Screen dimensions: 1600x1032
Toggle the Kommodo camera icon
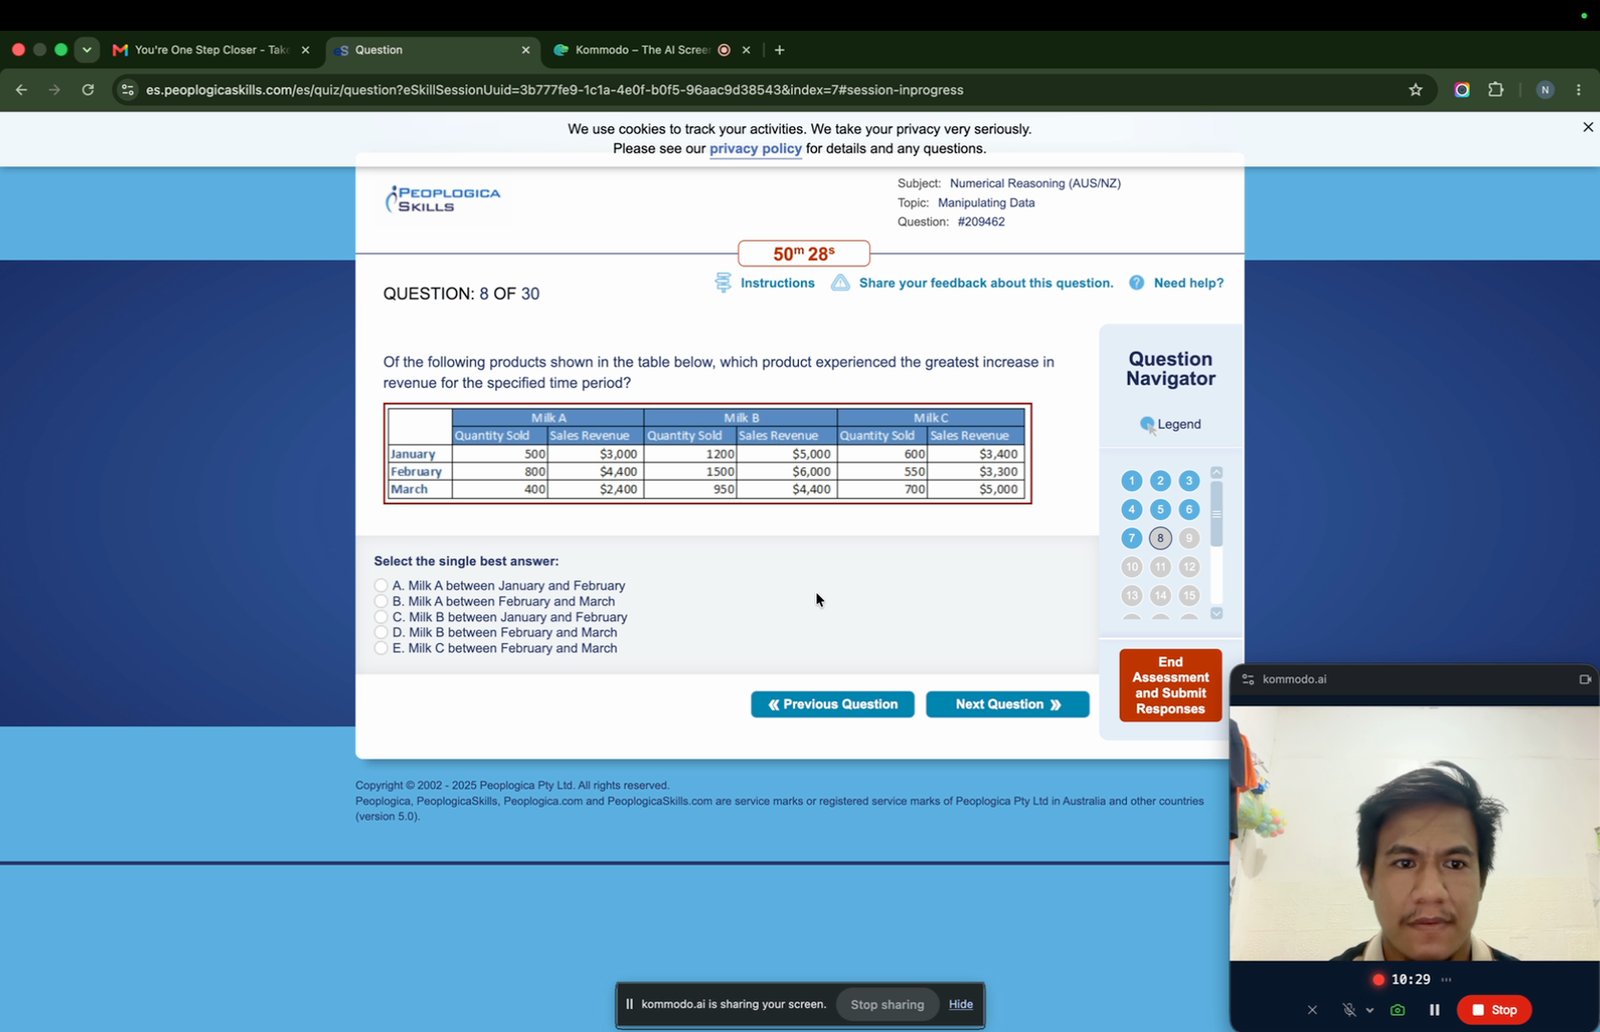click(1397, 1010)
